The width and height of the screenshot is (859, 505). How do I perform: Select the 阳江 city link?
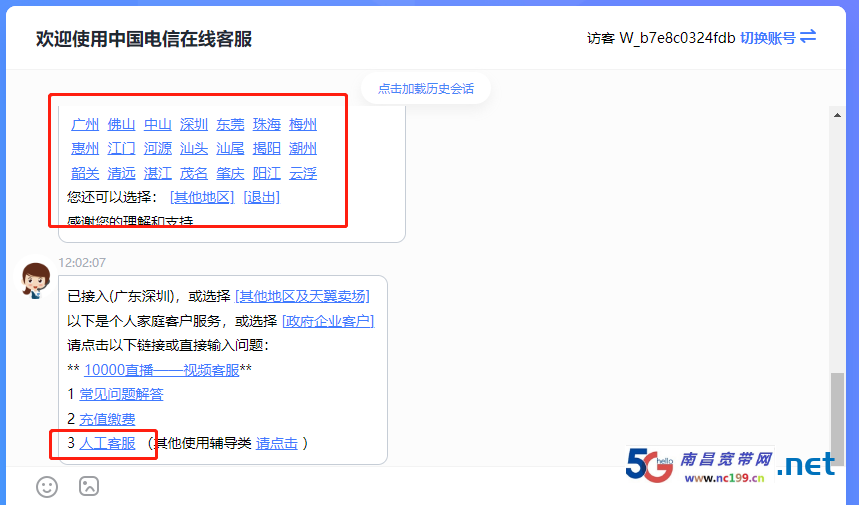(x=267, y=174)
